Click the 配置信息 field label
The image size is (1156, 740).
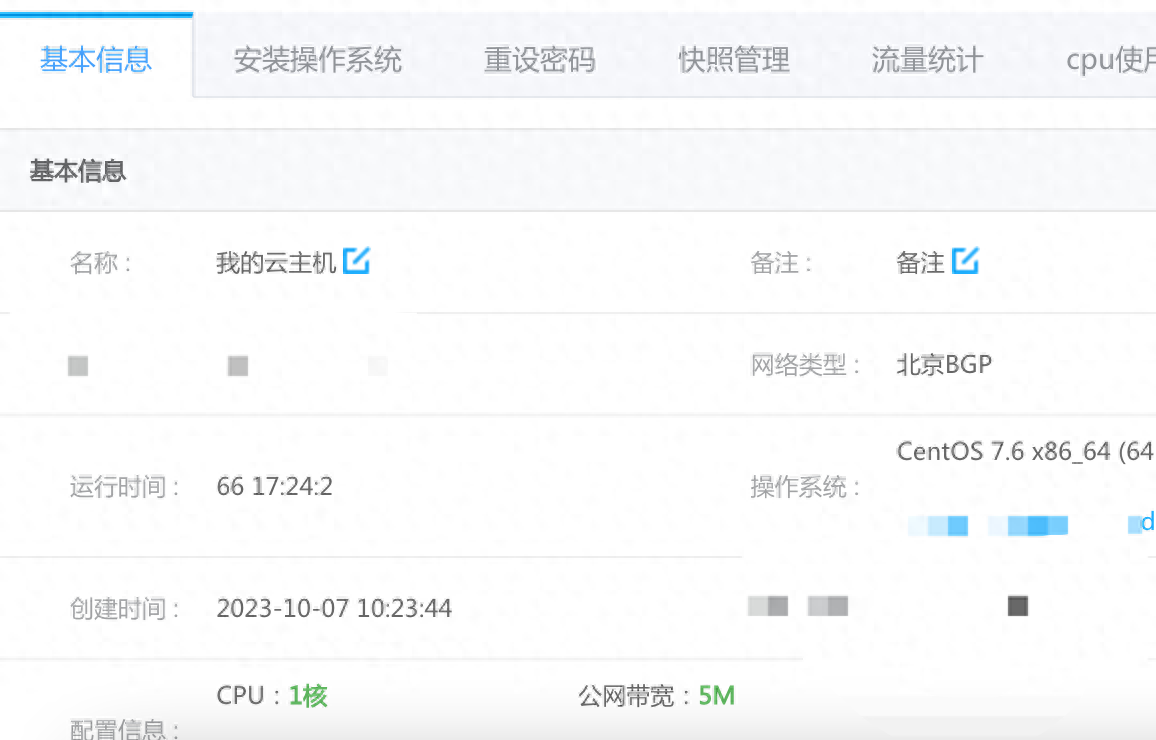click(x=125, y=729)
